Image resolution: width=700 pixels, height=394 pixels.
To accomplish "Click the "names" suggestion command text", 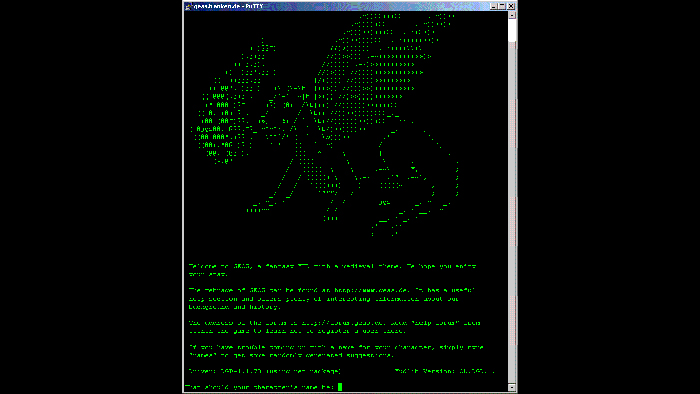I will tap(204, 355).
